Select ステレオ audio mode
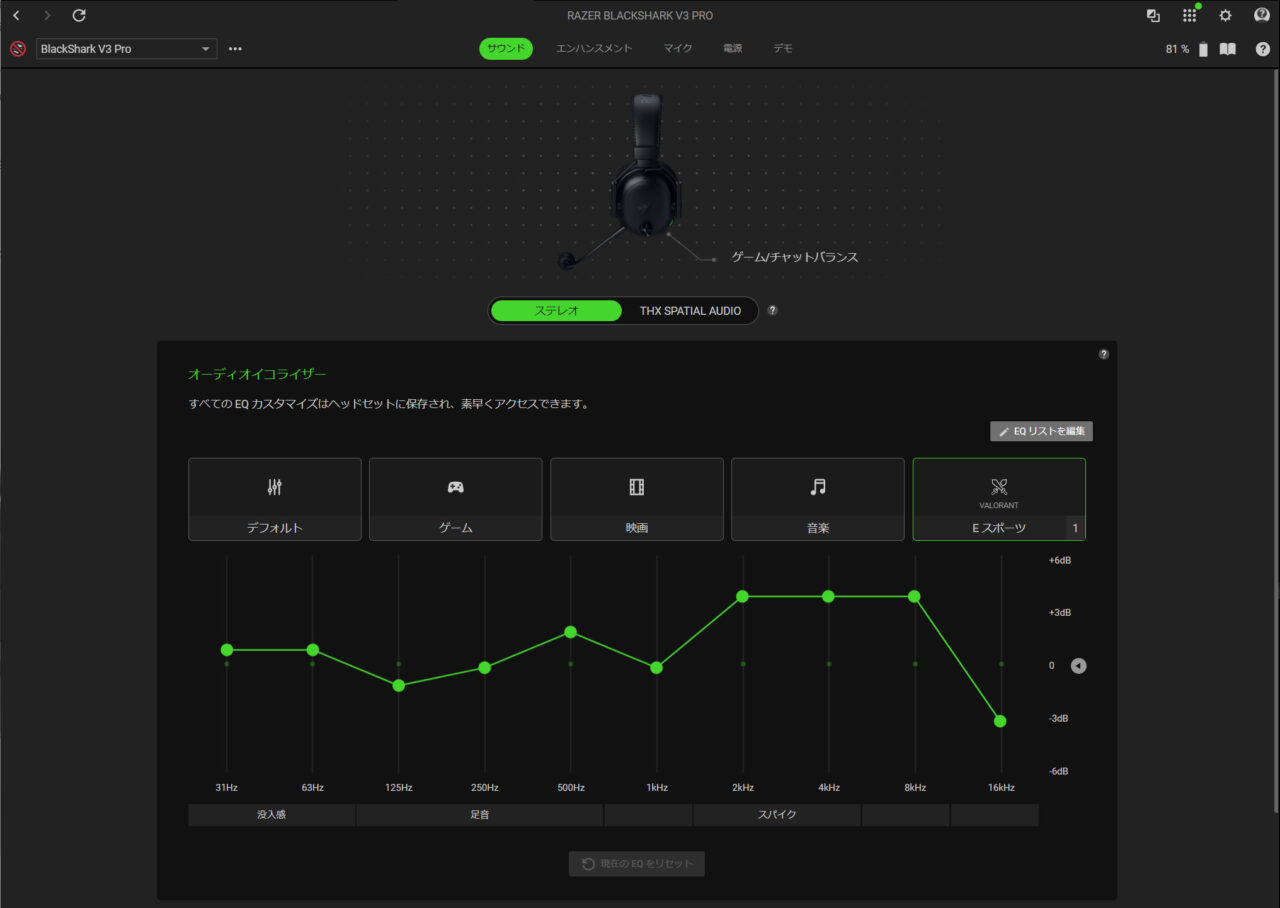The height and width of the screenshot is (908, 1280). click(556, 311)
